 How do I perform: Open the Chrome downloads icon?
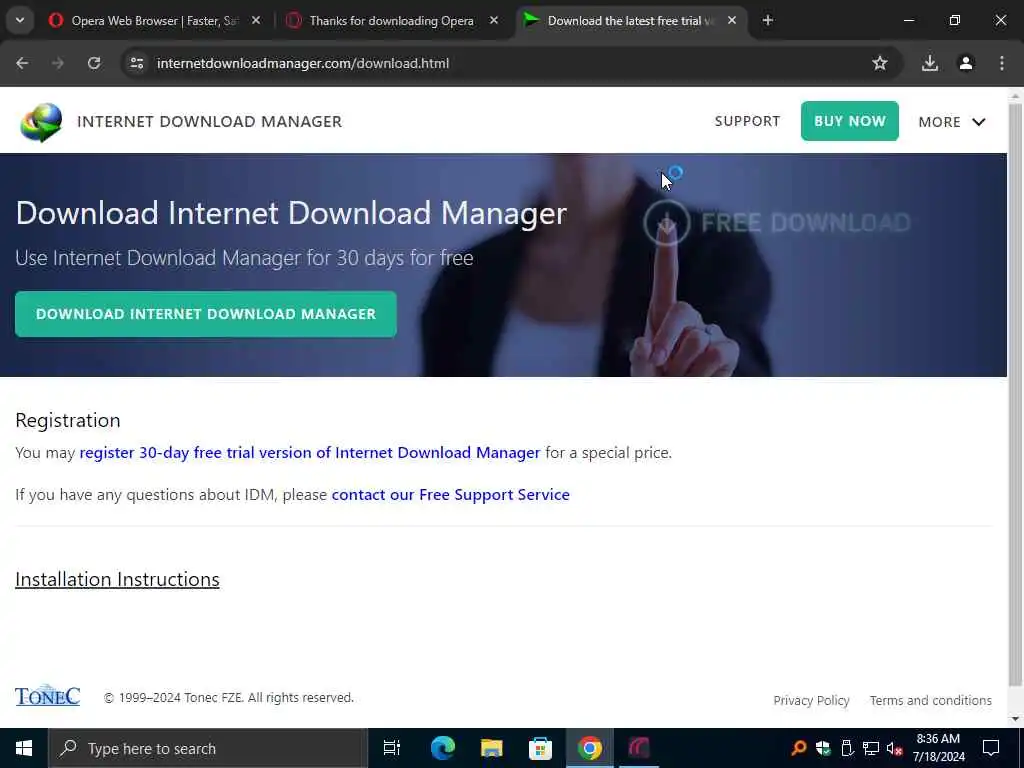pos(930,63)
